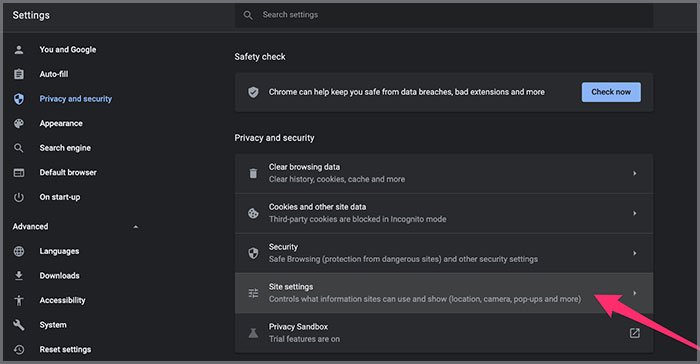This screenshot has height=364, width=700.
Task: Open Downloads settings
Action: pyautogui.click(x=59, y=276)
